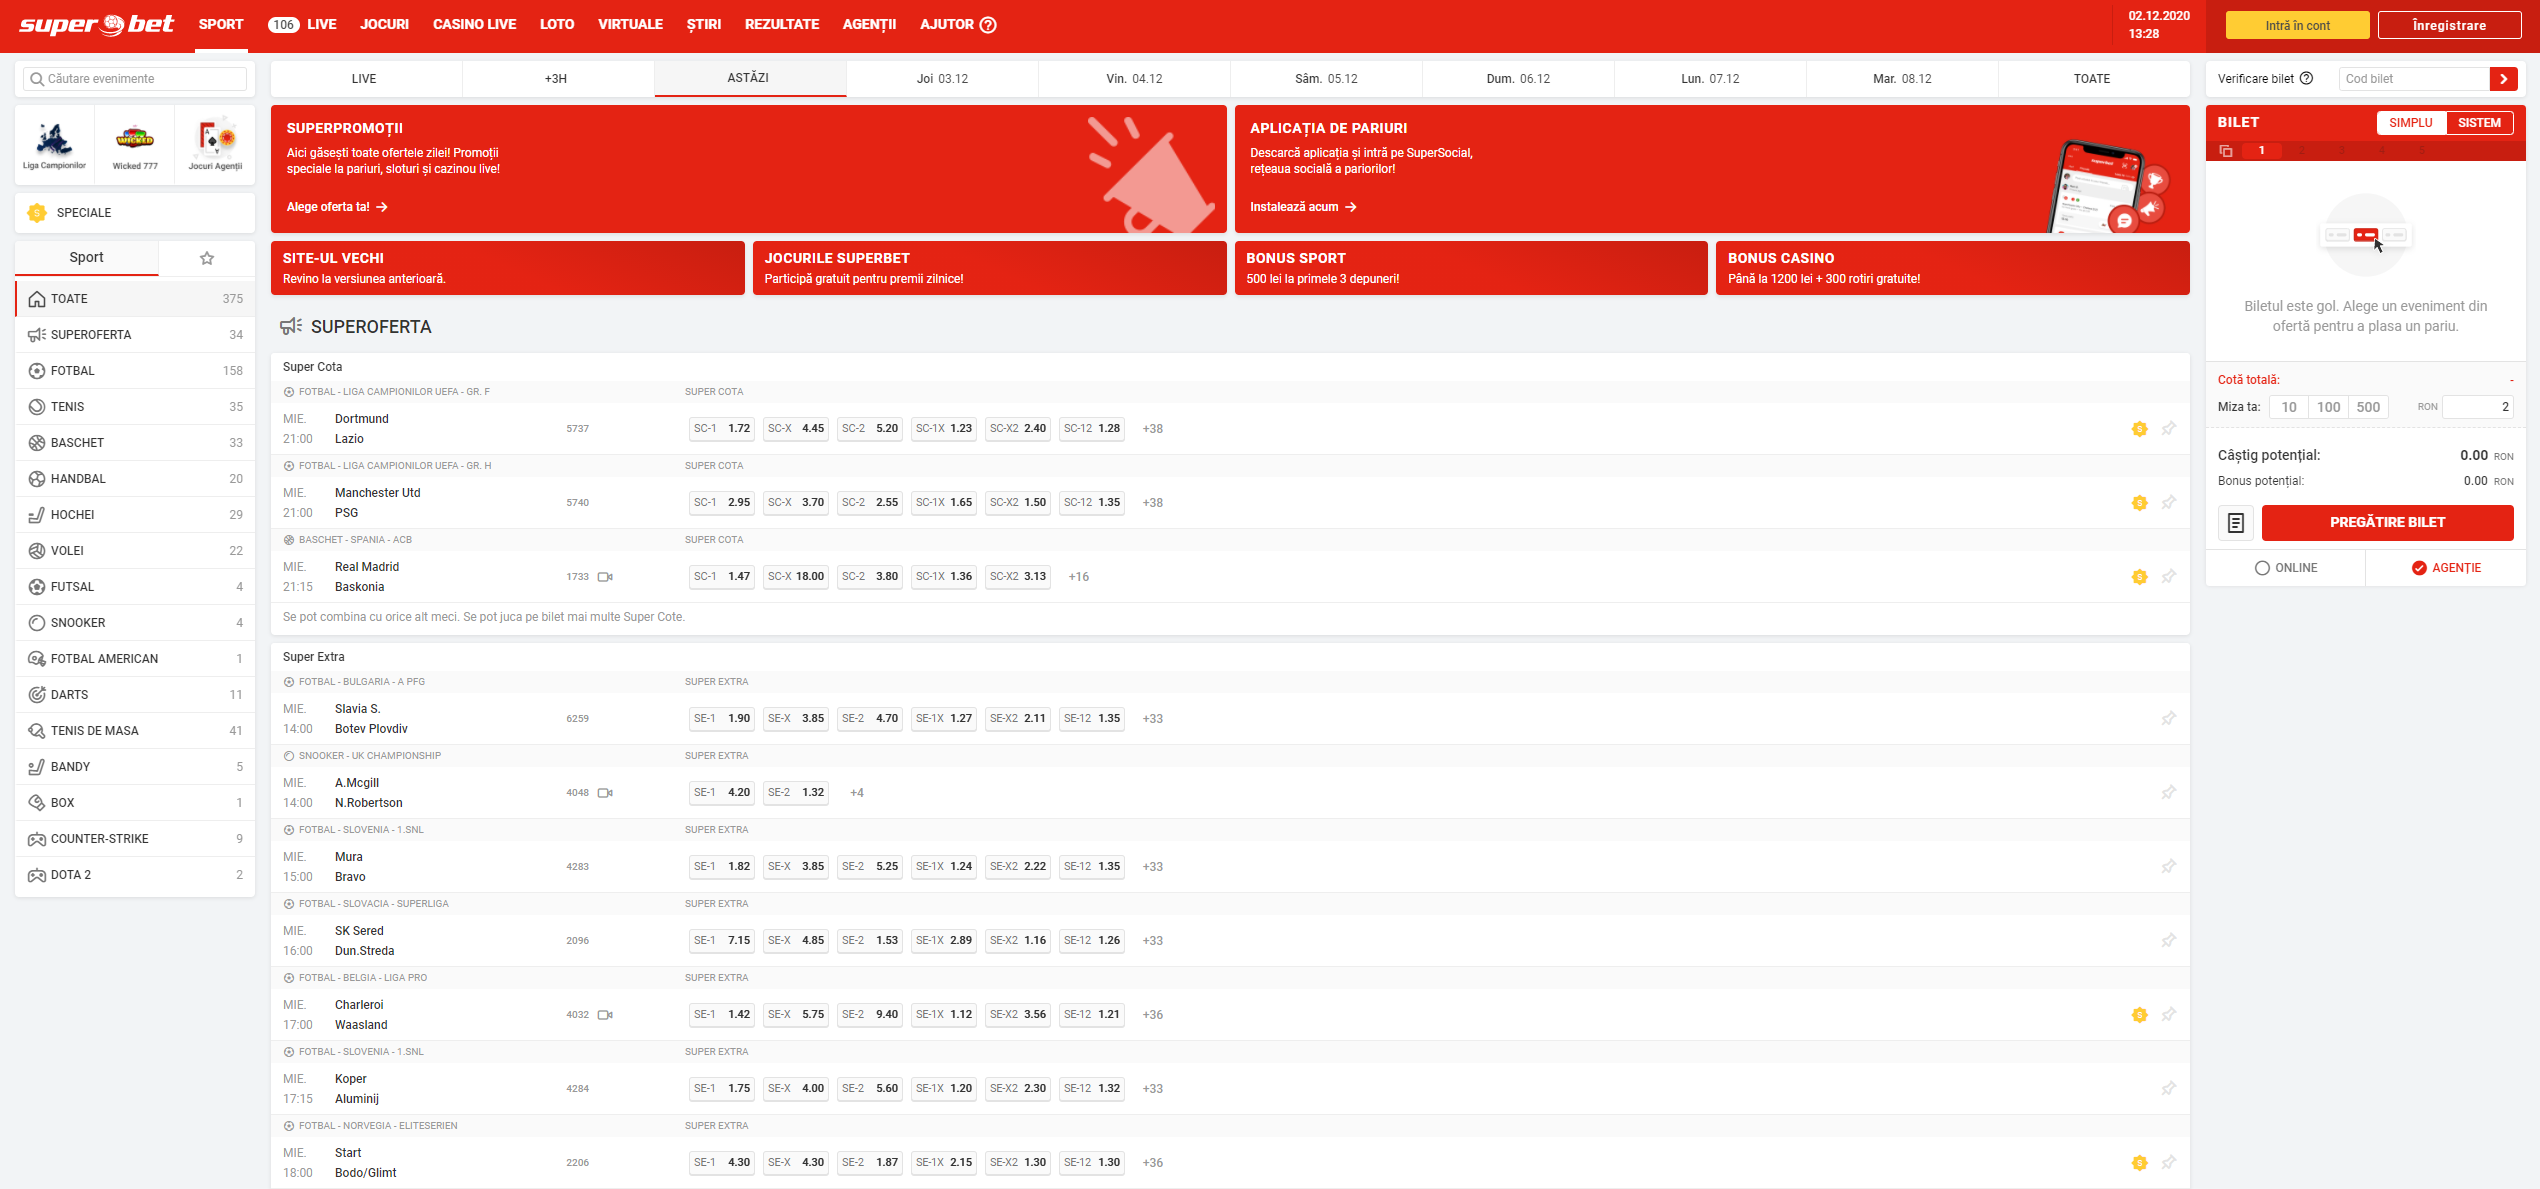The width and height of the screenshot is (2540, 1189).
Task: Select the AGENȚIE radio option
Action: tap(2419, 568)
